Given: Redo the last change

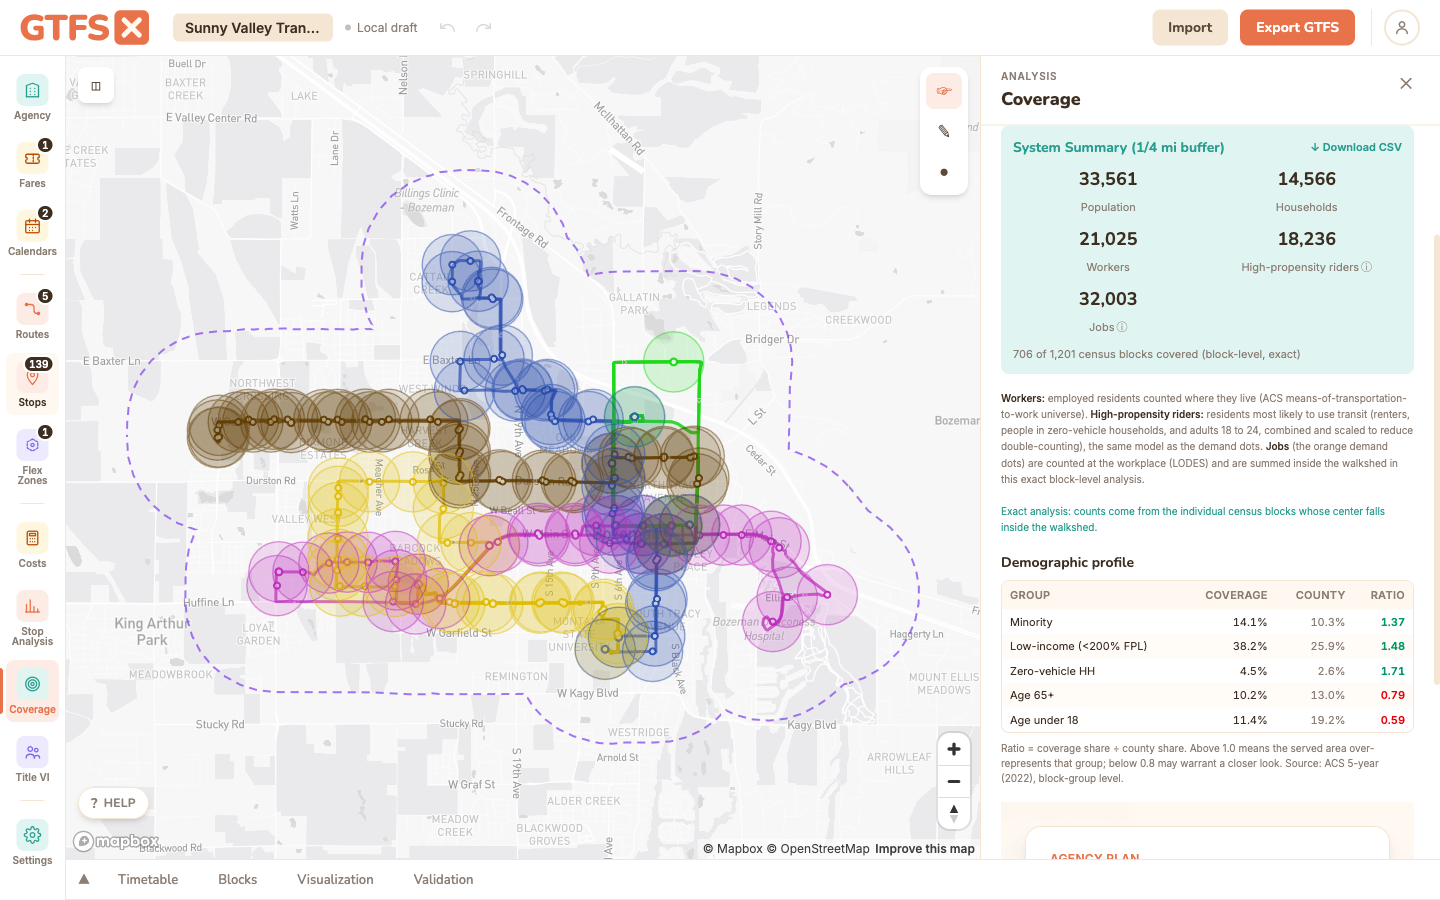Looking at the screenshot, I should tap(484, 28).
